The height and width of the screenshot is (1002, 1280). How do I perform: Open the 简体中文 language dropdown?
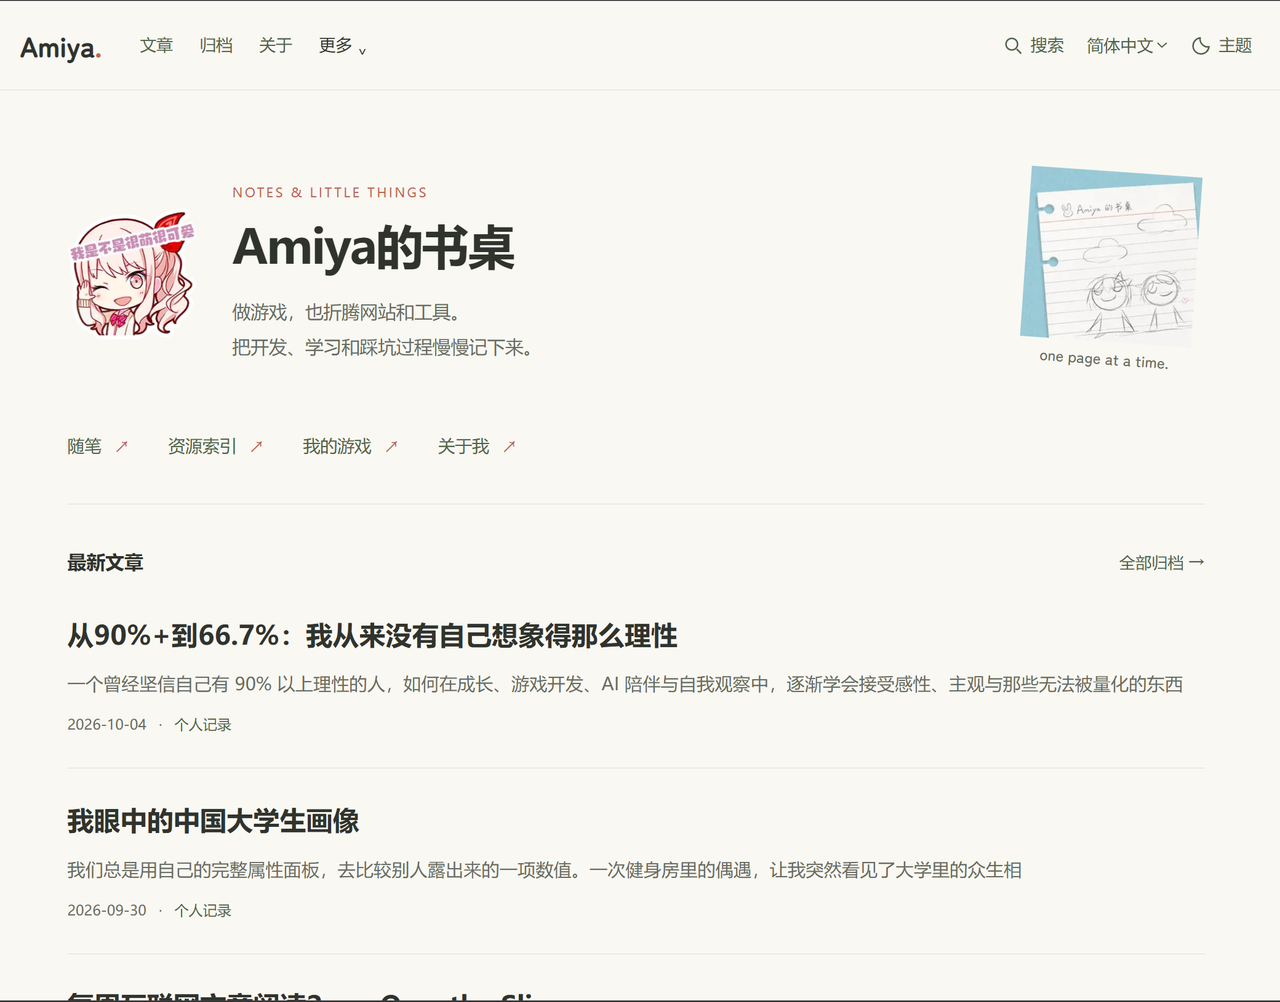click(1127, 46)
